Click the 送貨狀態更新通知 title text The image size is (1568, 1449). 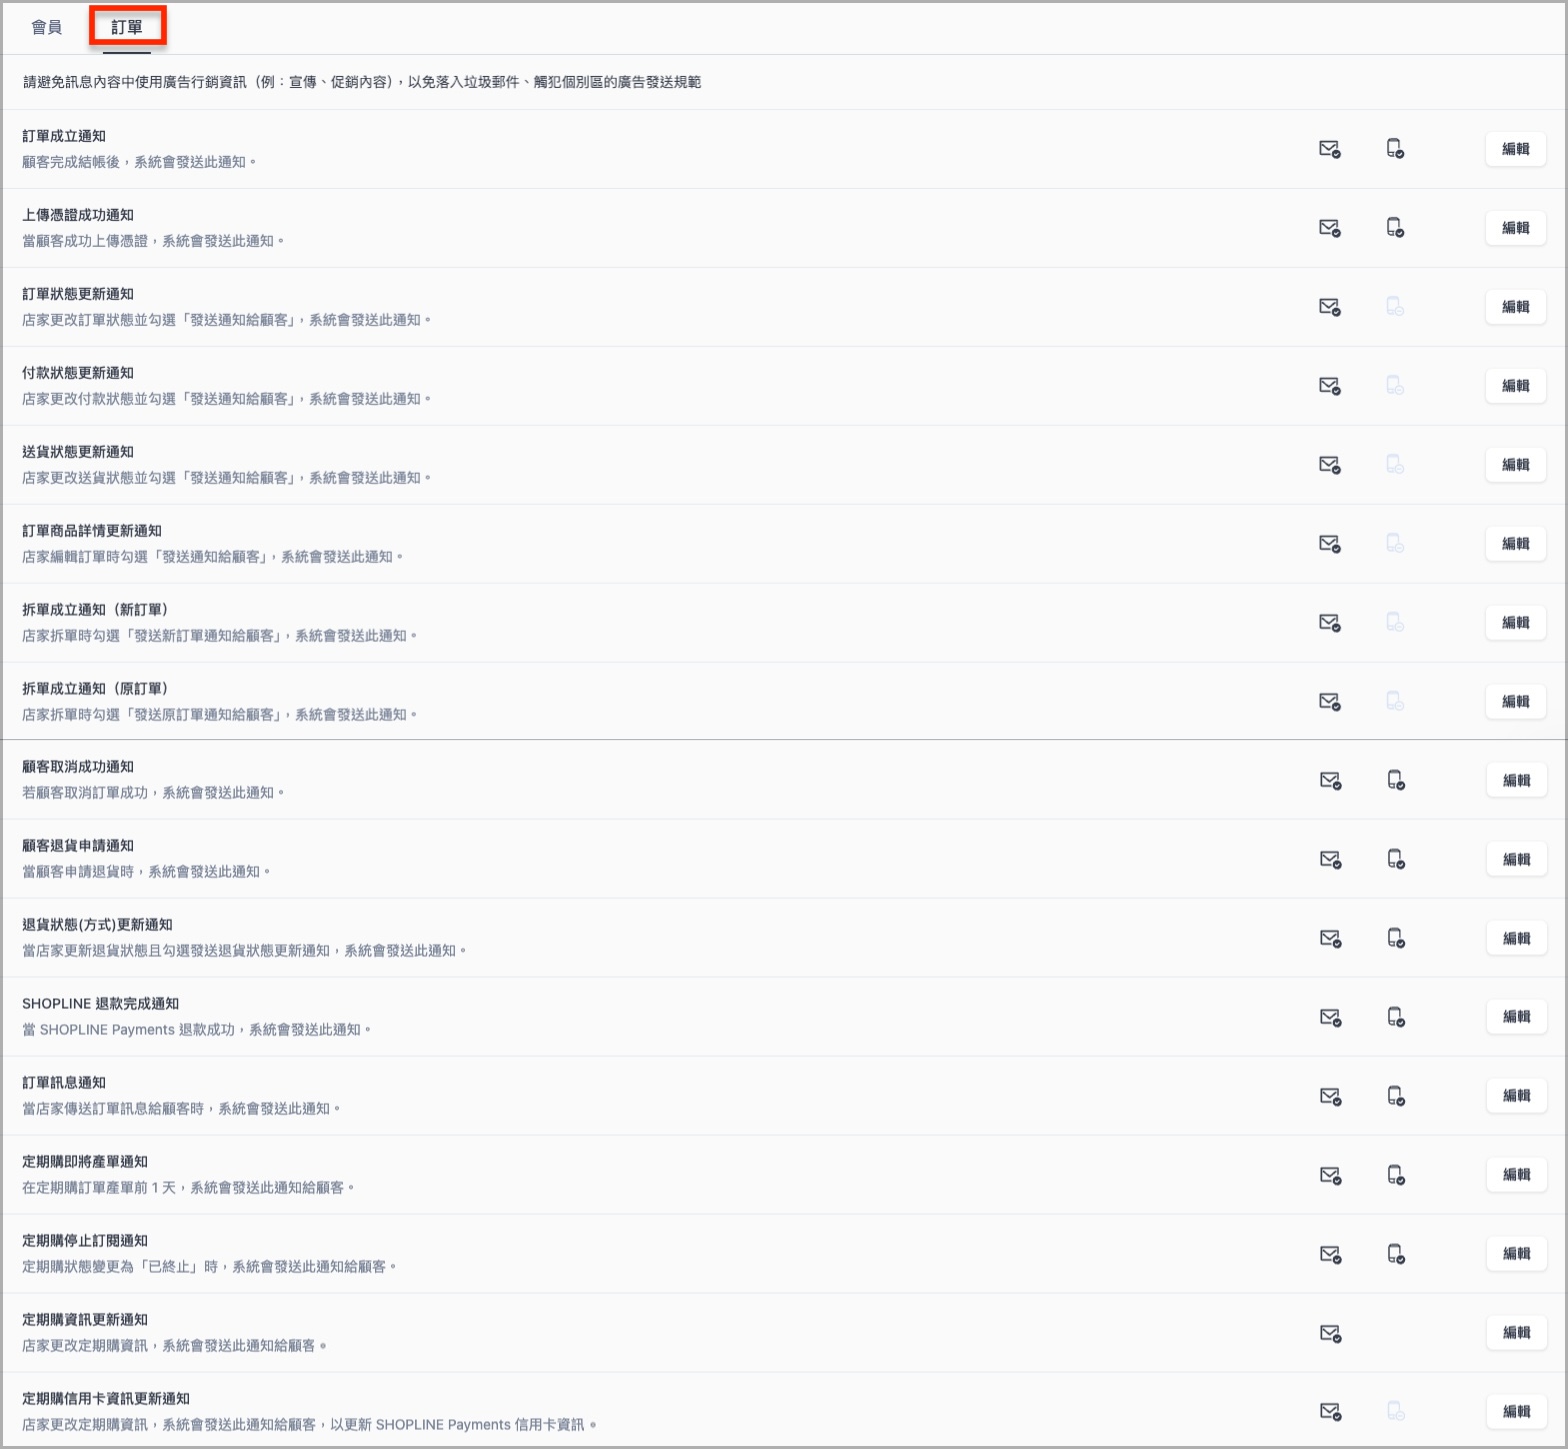[78, 452]
